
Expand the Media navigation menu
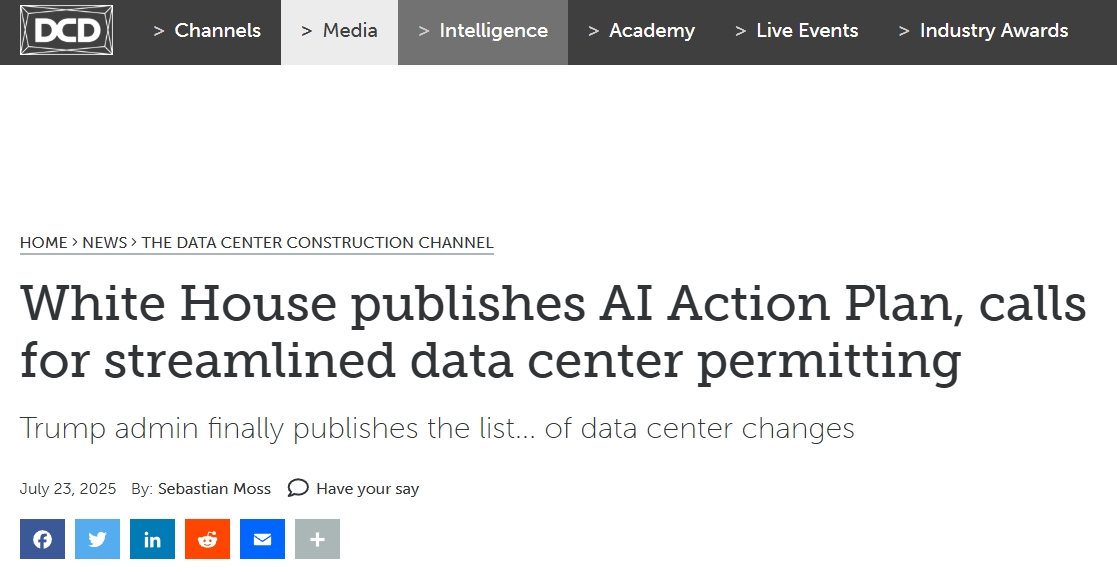point(340,31)
